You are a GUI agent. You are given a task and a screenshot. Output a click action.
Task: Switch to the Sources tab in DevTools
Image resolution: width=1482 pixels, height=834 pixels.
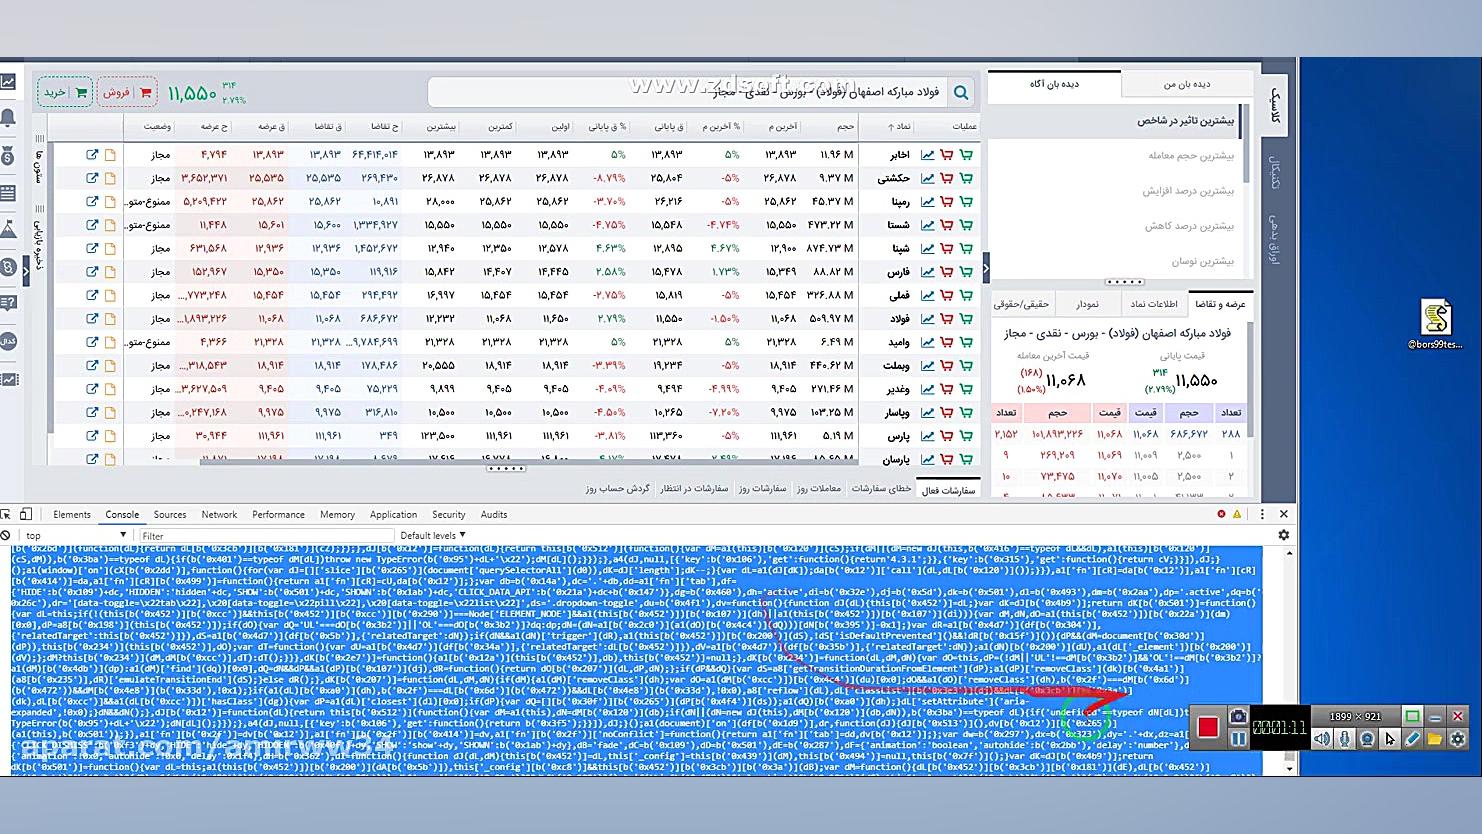coord(170,514)
